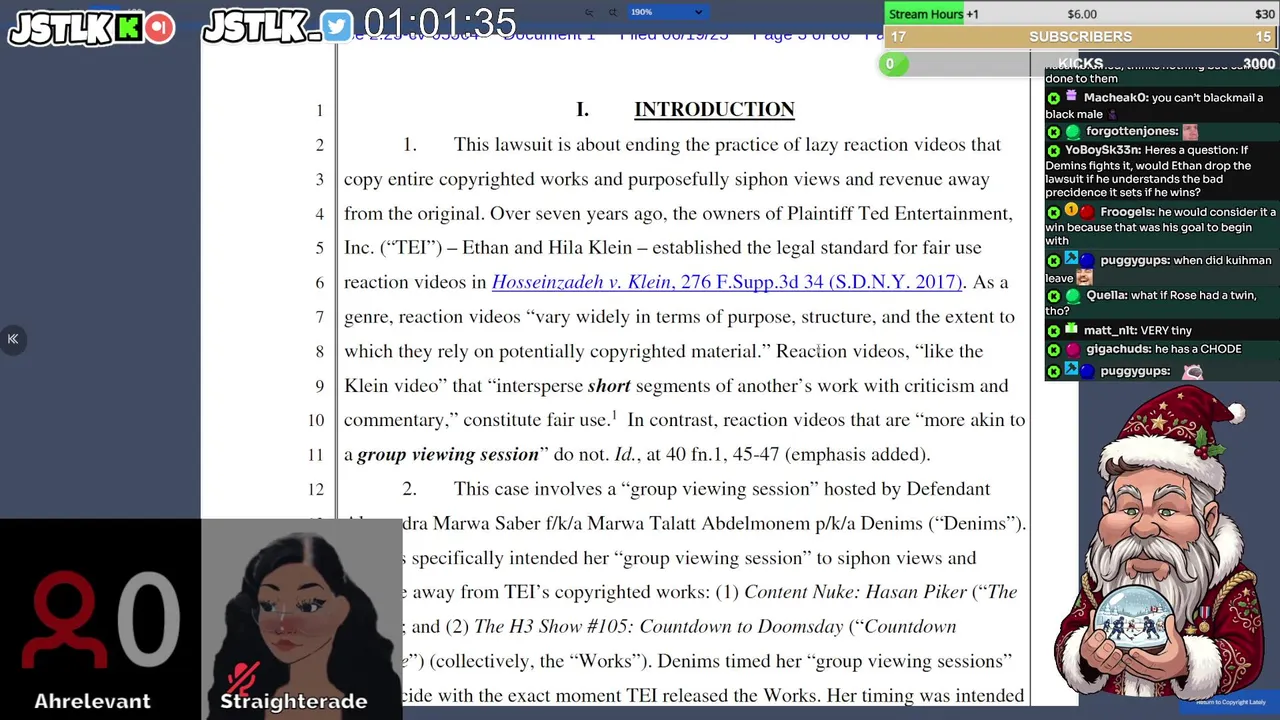
Task: Click the Macheak0 username in chat
Action: pyautogui.click(x=1115, y=98)
